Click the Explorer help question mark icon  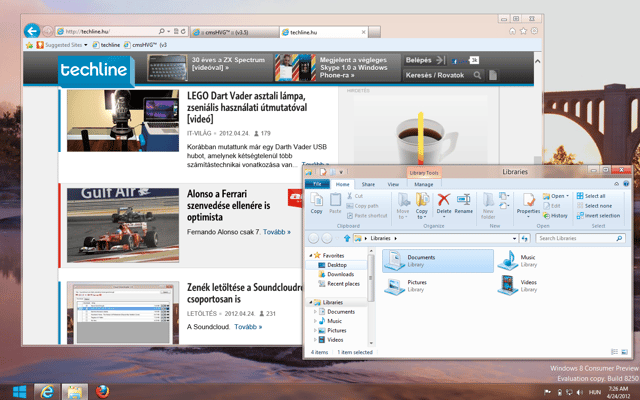[x=626, y=184]
